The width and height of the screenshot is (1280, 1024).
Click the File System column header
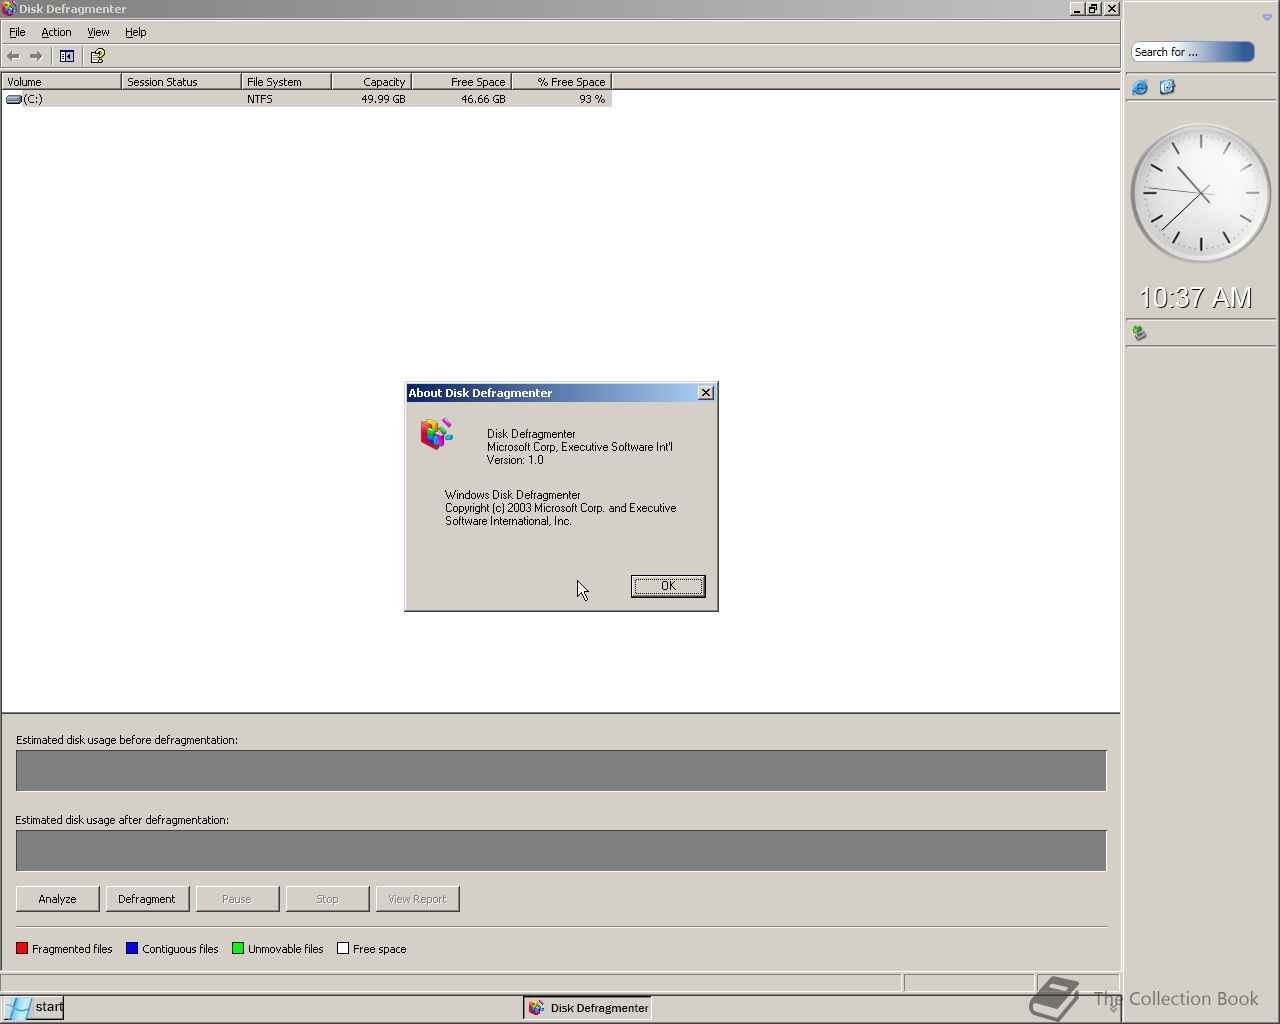tap(286, 82)
